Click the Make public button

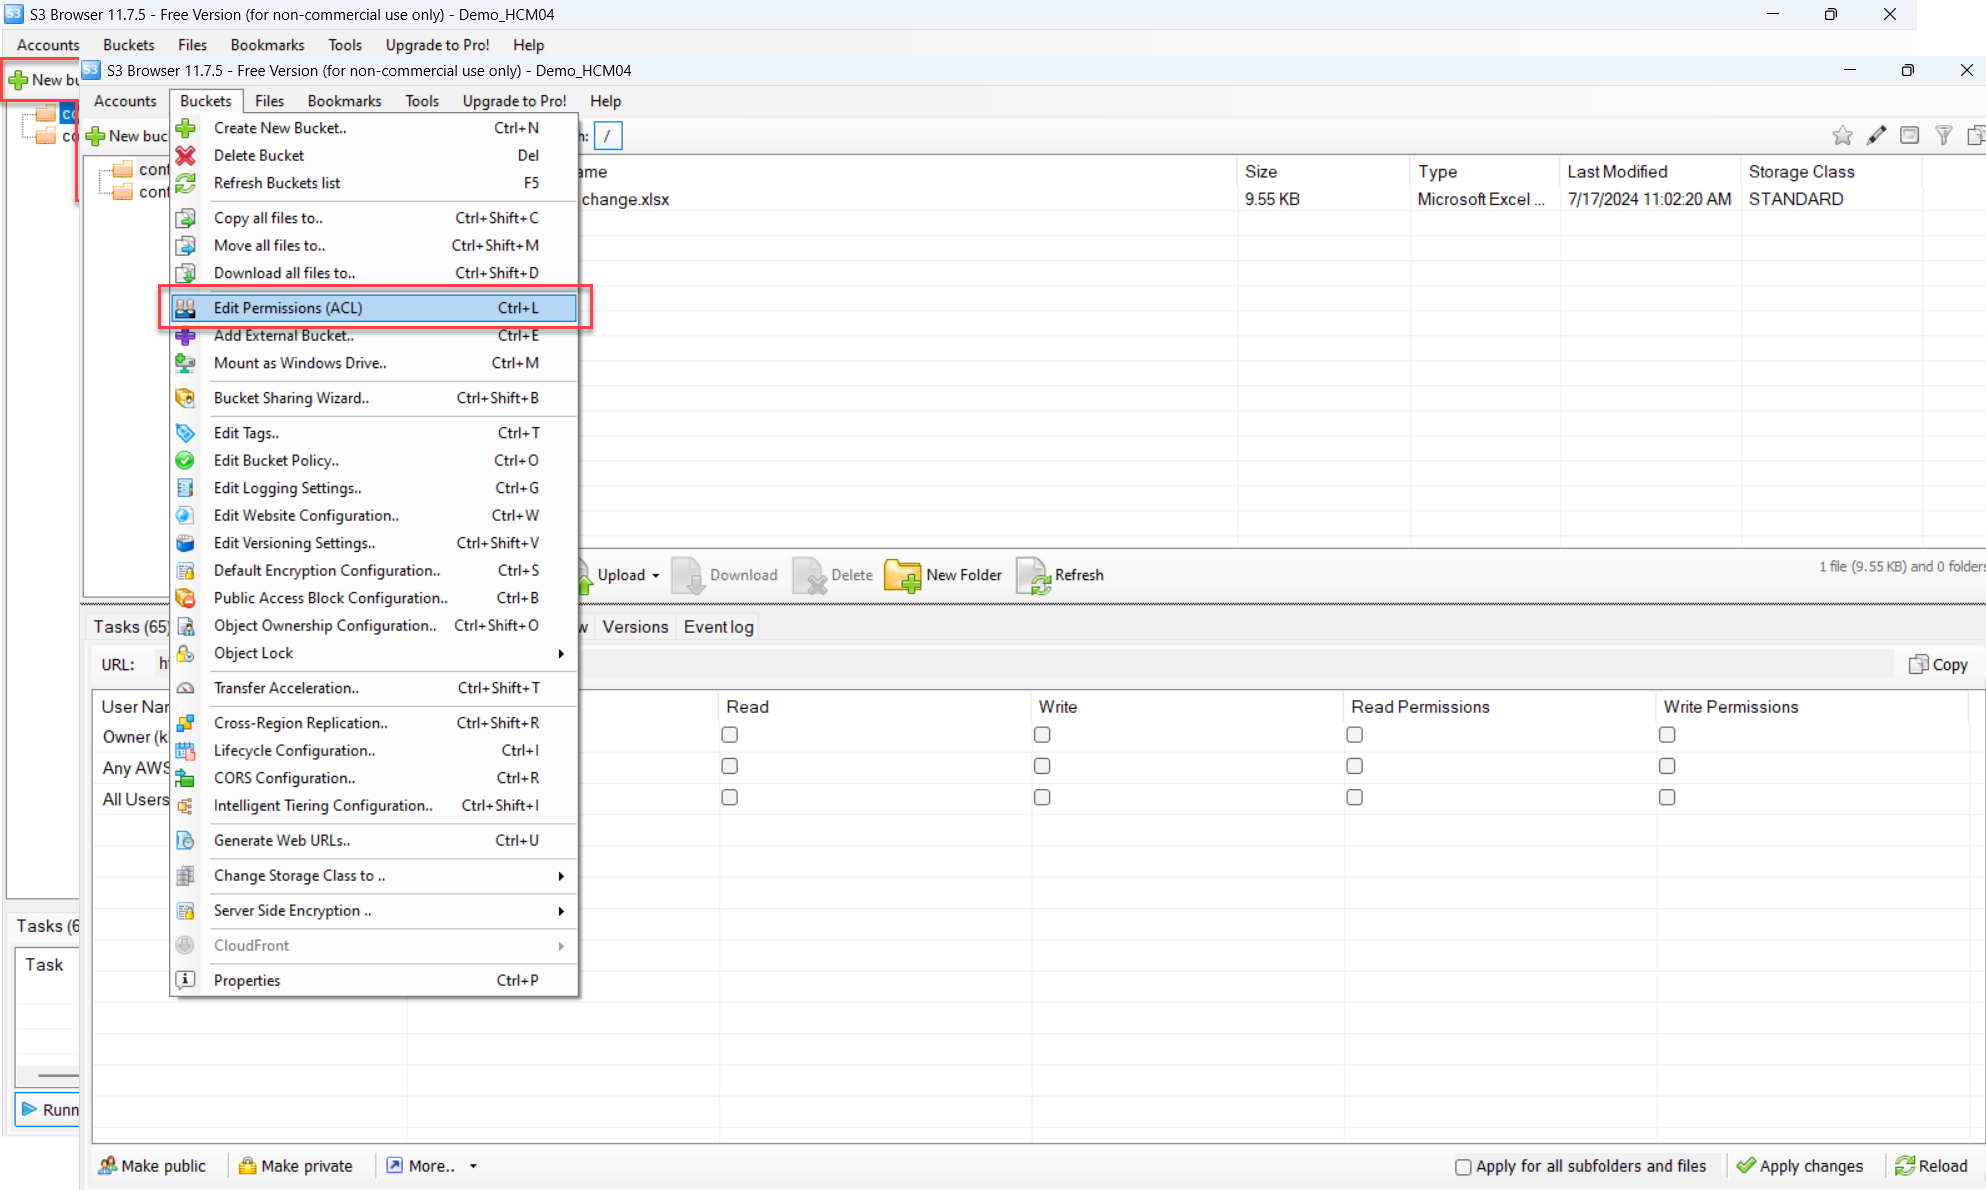152,1166
